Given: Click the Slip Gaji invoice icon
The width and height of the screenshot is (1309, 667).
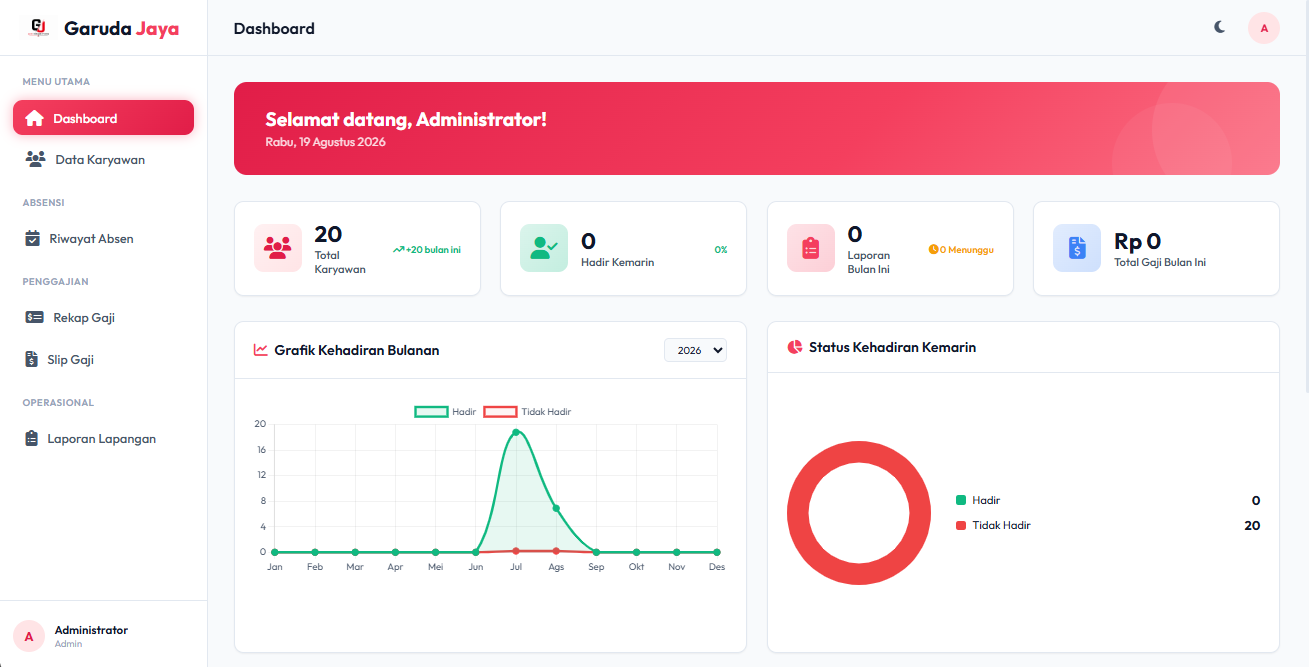Looking at the screenshot, I should click(x=31, y=359).
